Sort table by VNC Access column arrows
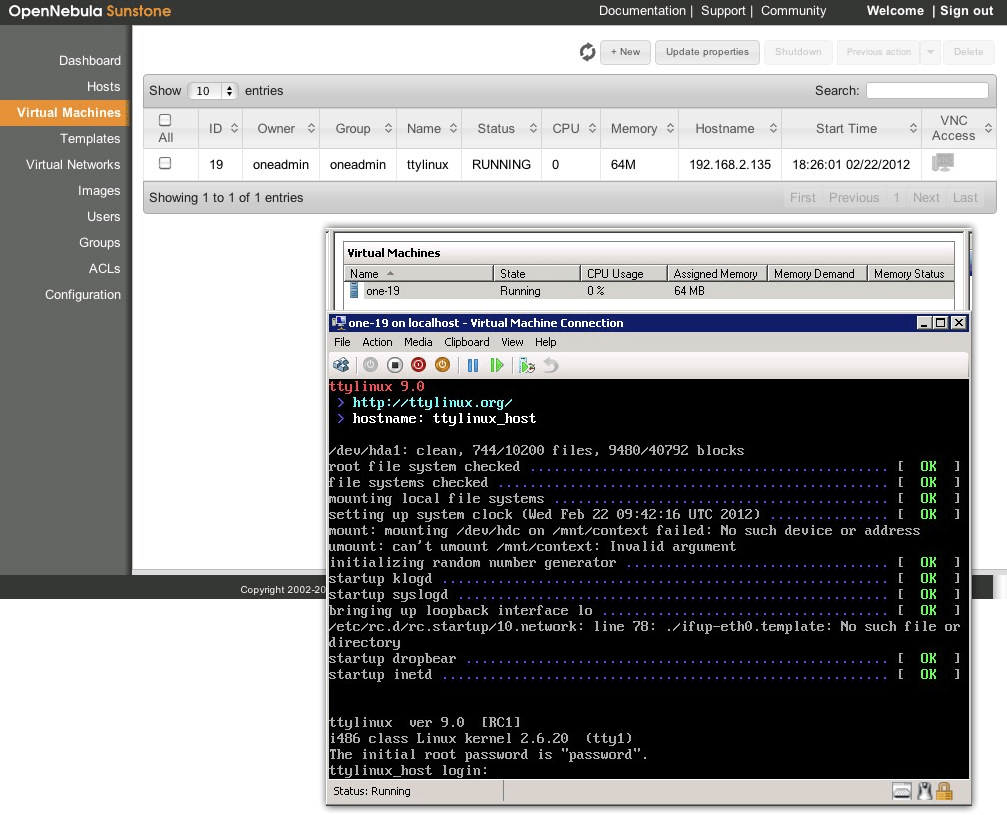 (x=988, y=128)
